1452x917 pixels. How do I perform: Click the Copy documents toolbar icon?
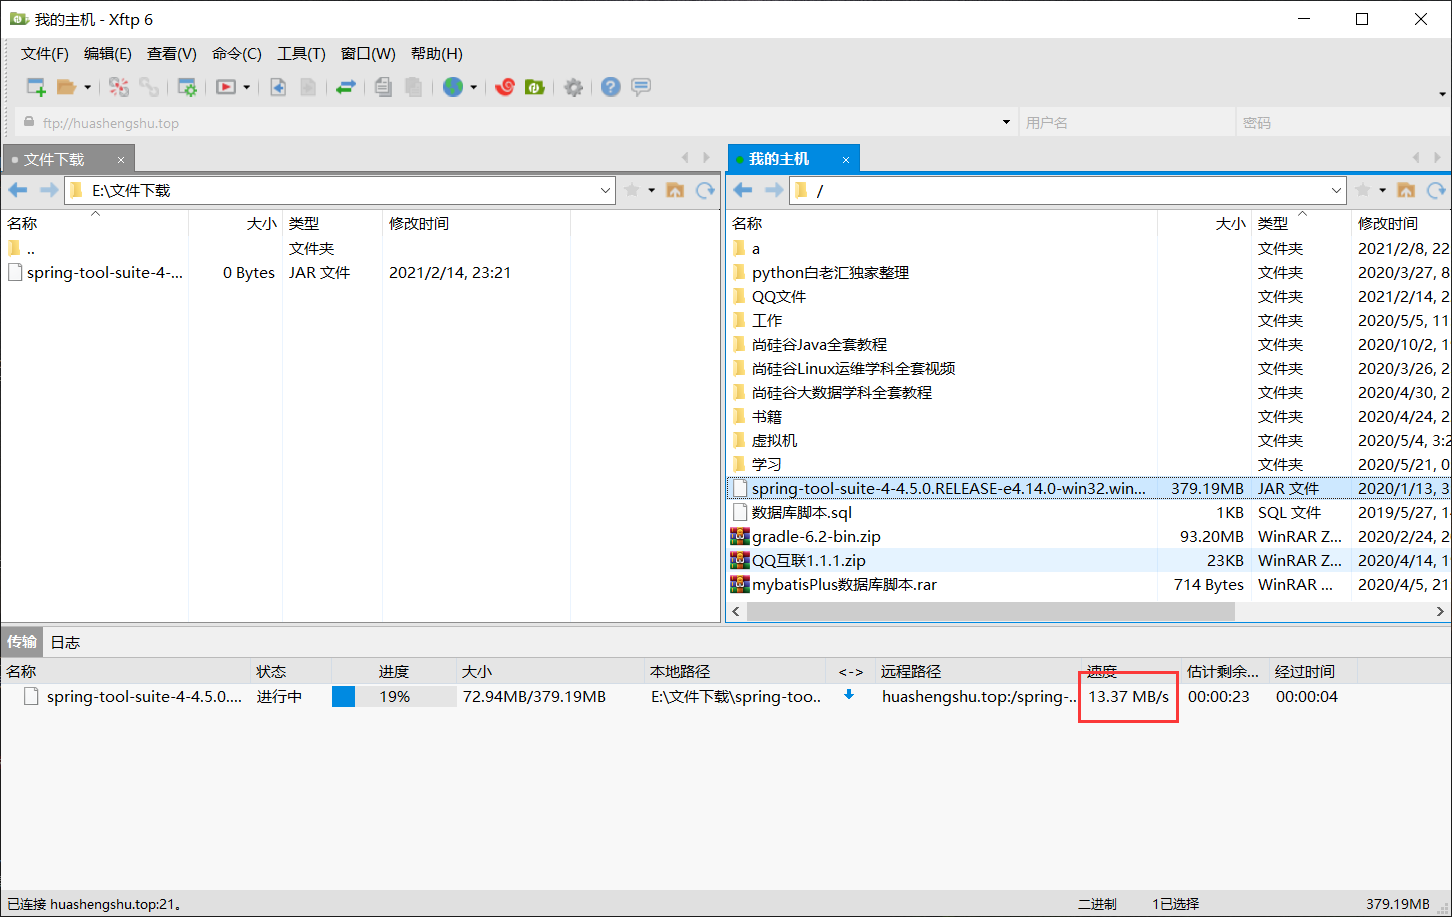[x=383, y=87]
